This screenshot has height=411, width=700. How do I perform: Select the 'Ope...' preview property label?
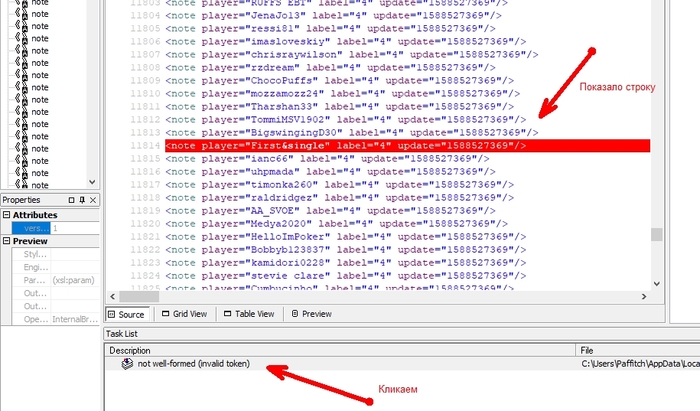(x=35, y=319)
